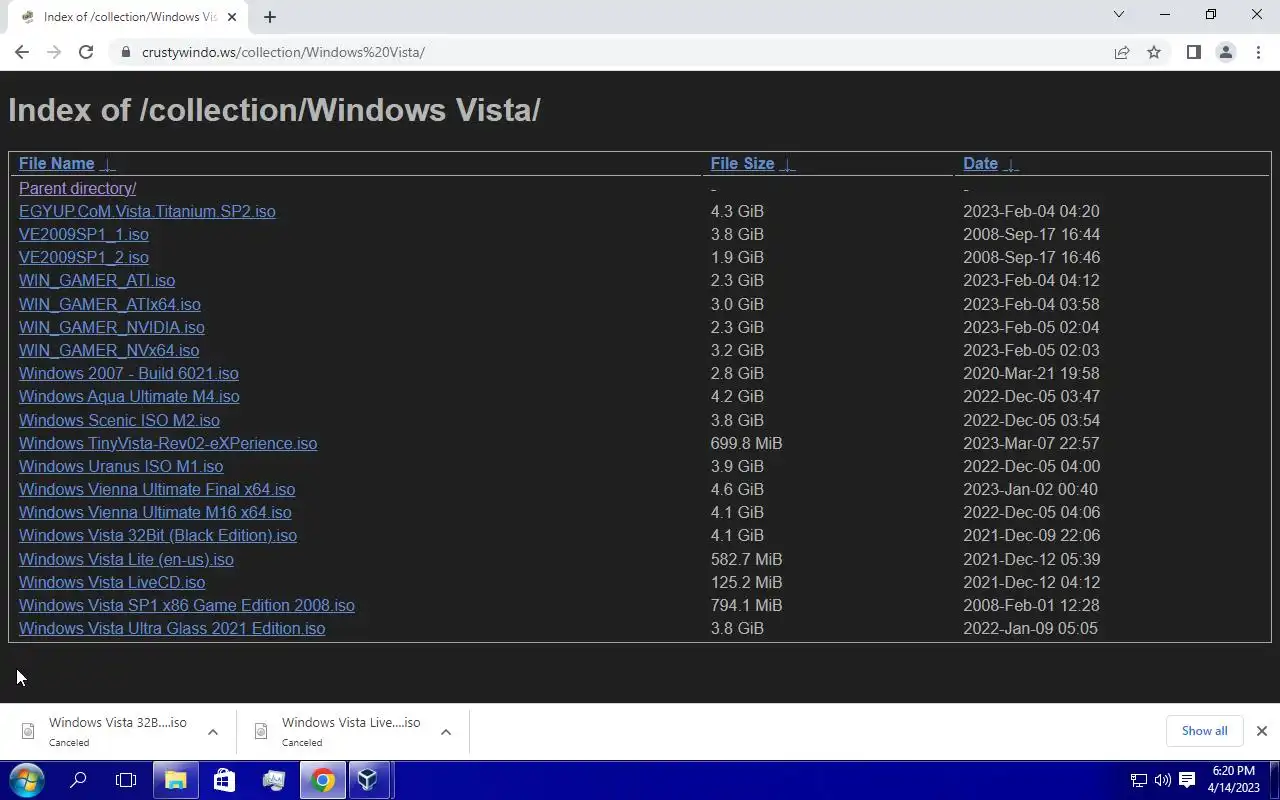Open the tab search chevron
Image resolution: width=1280 pixels, height=800 pixels.
(x=1119, y=15)
